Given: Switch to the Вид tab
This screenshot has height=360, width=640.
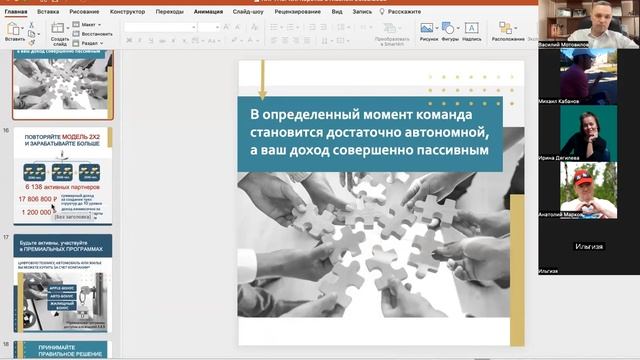Looking at the screenshot, I should pyautogui.click(x=337, y=11).
